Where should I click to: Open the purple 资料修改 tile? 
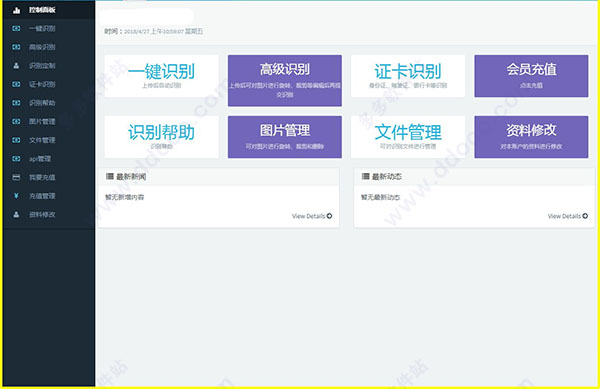point(531,137)
